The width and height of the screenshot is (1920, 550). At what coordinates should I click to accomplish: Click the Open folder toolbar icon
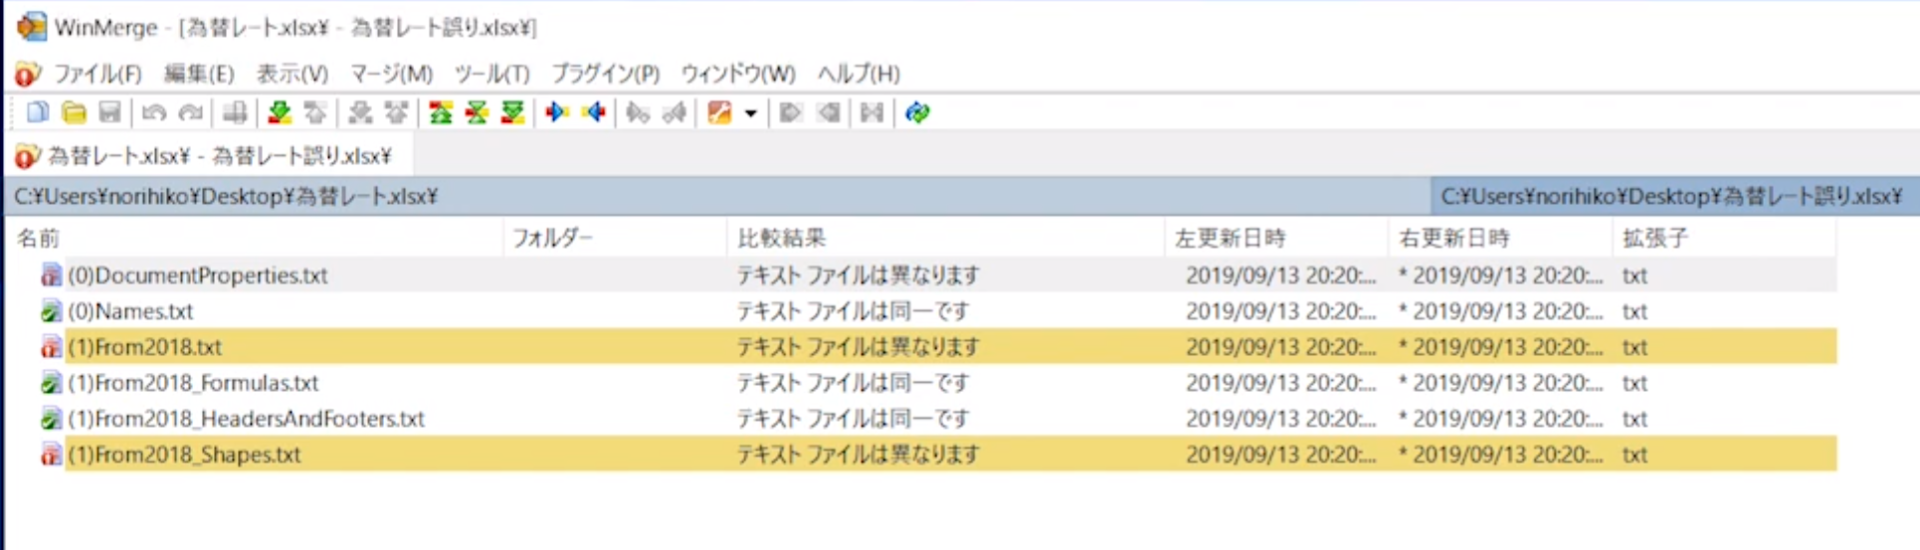[73, 112]
